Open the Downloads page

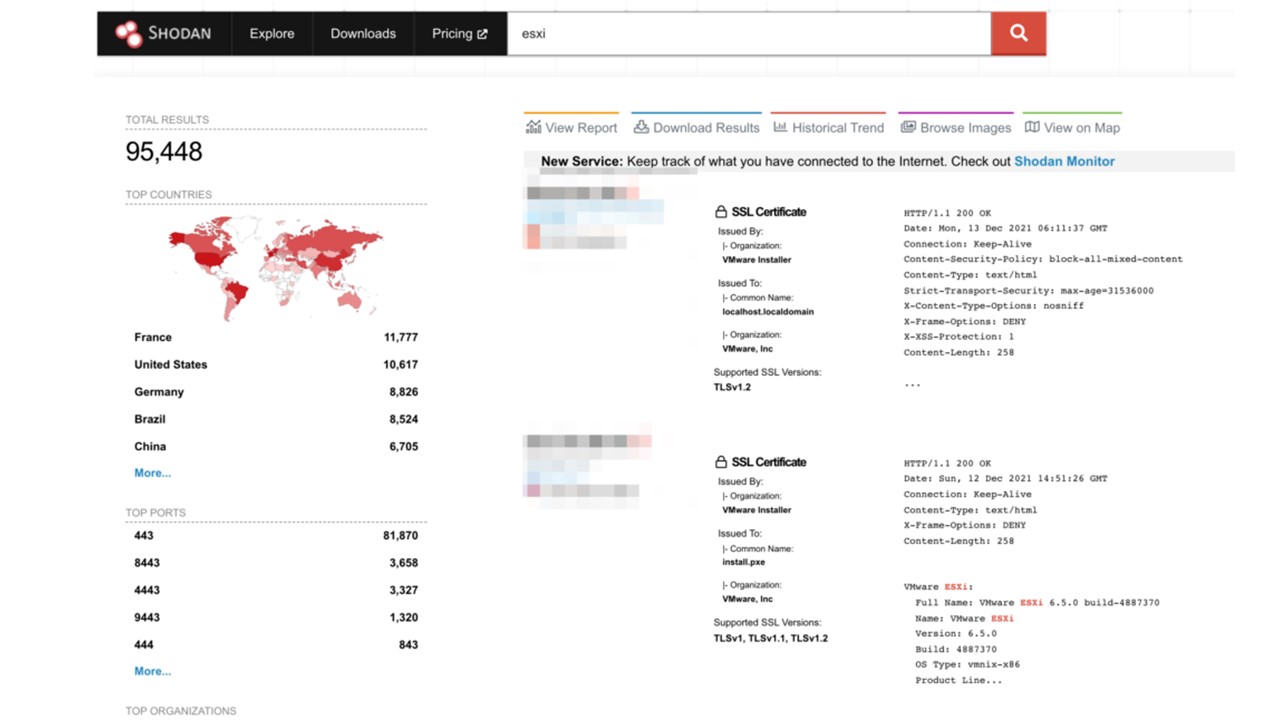tap(363, 33)
